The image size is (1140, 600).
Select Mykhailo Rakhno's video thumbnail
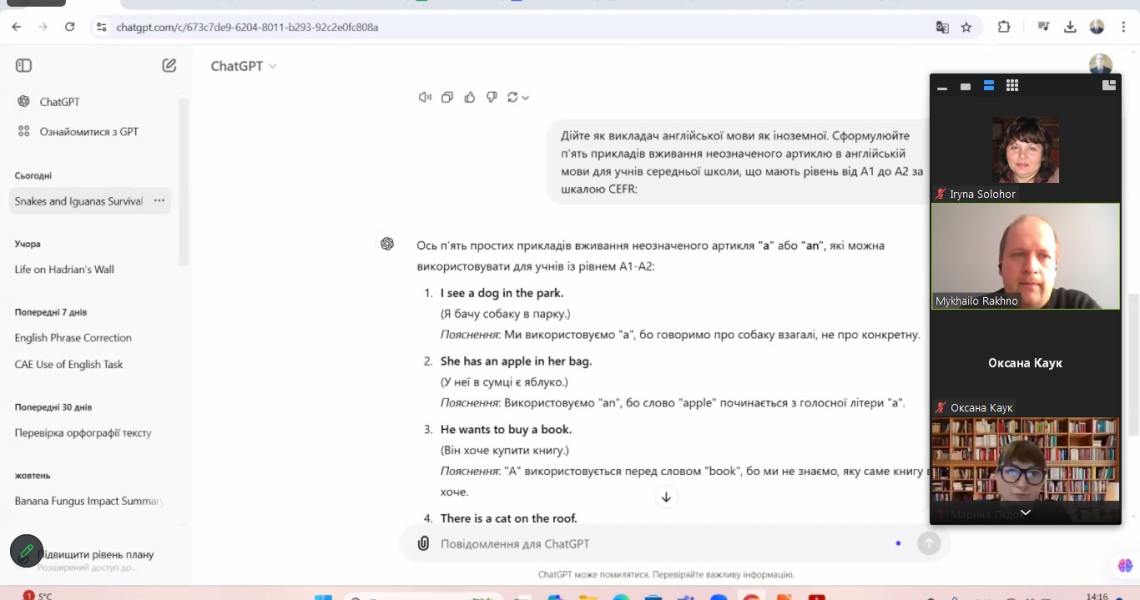[x=1025, y=256]
